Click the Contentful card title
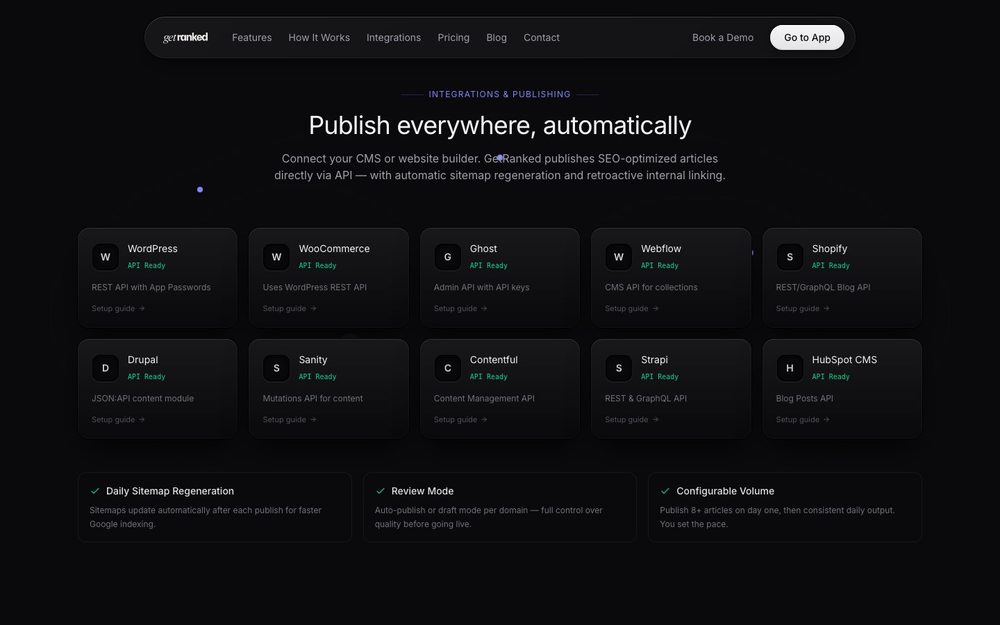The image size is (1000, 625). 494,360
